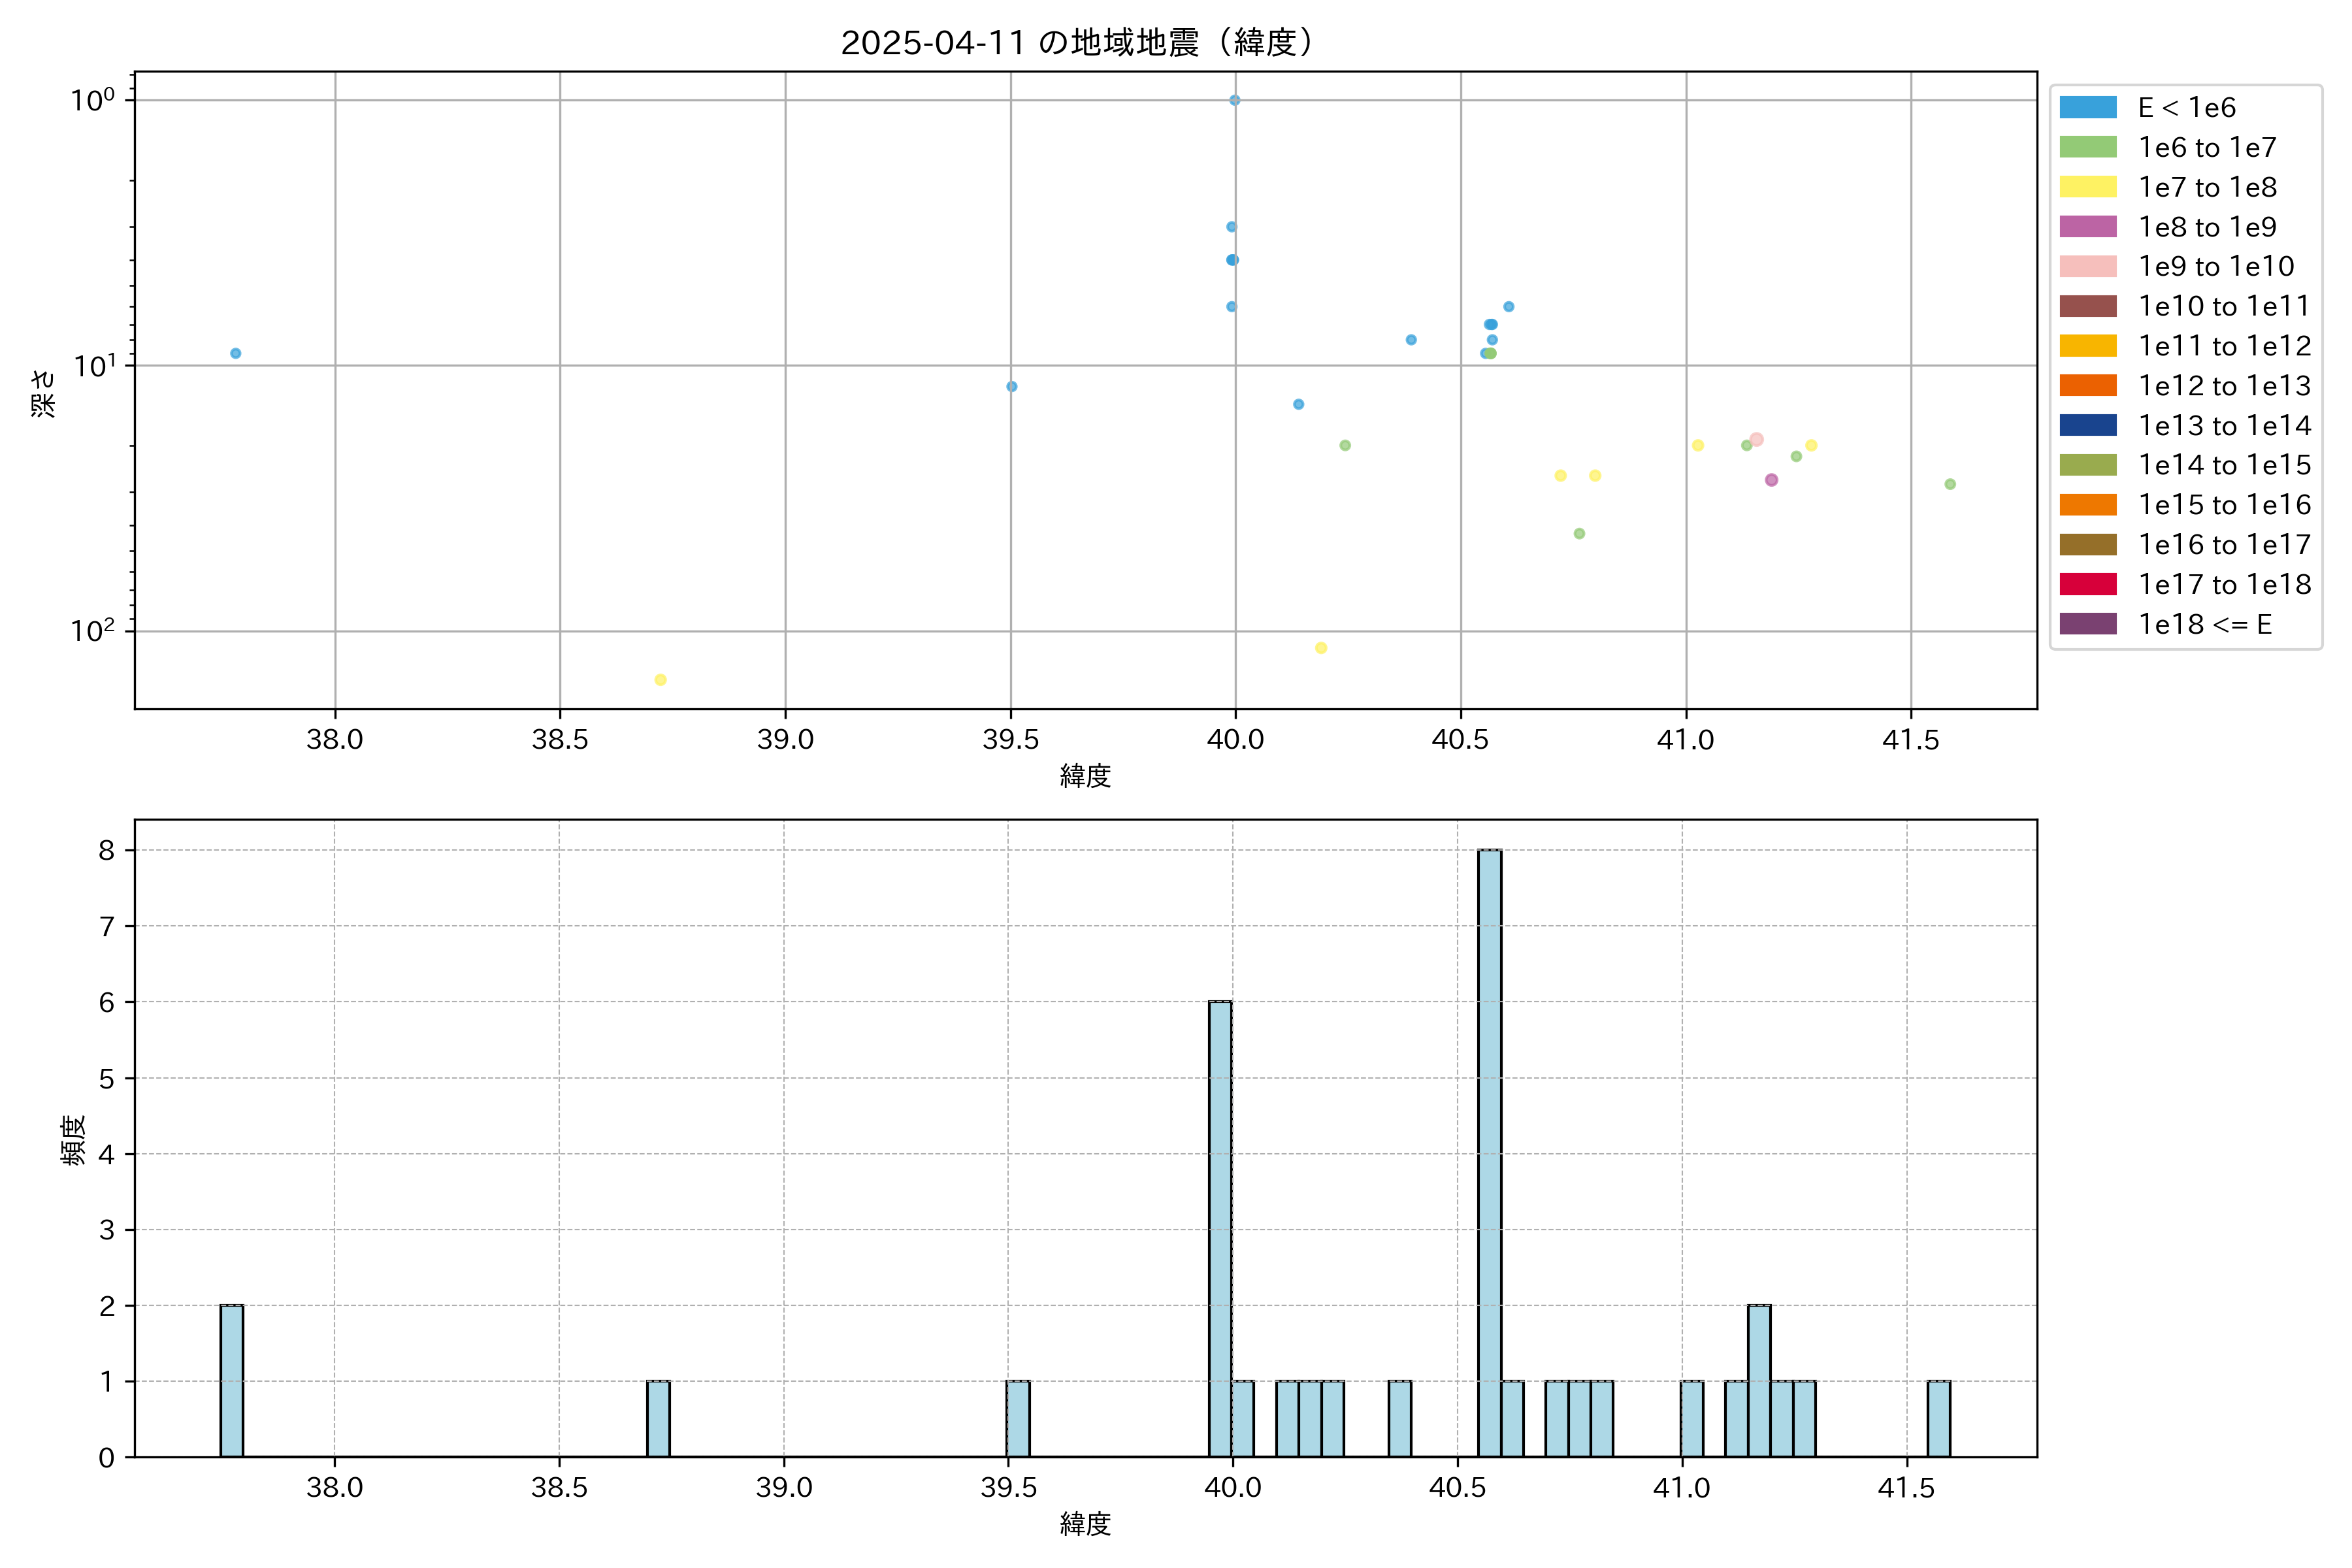Image resolution: width=2352 pixels, height=1568 pixels.
Task: Click the leftmost histogram bar with frequency 2
Action: tap(232, 1380)
